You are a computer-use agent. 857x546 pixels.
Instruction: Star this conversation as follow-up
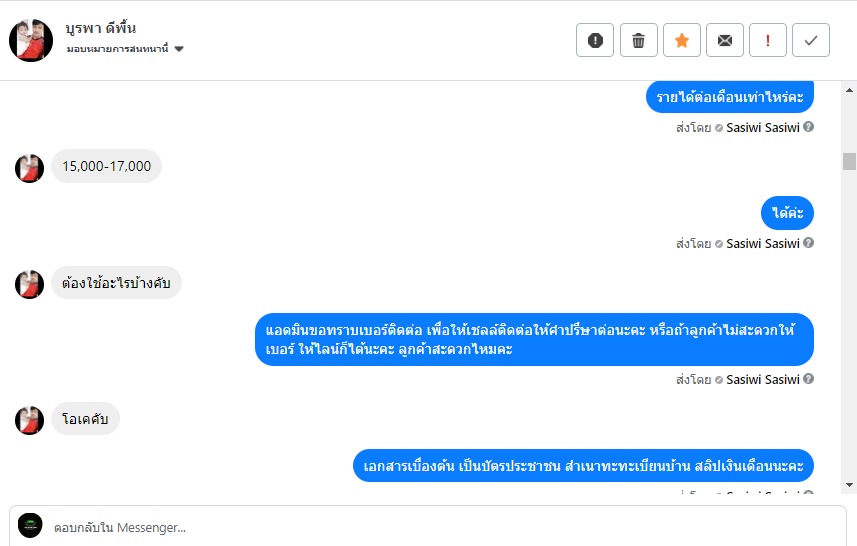pos(682,40)
